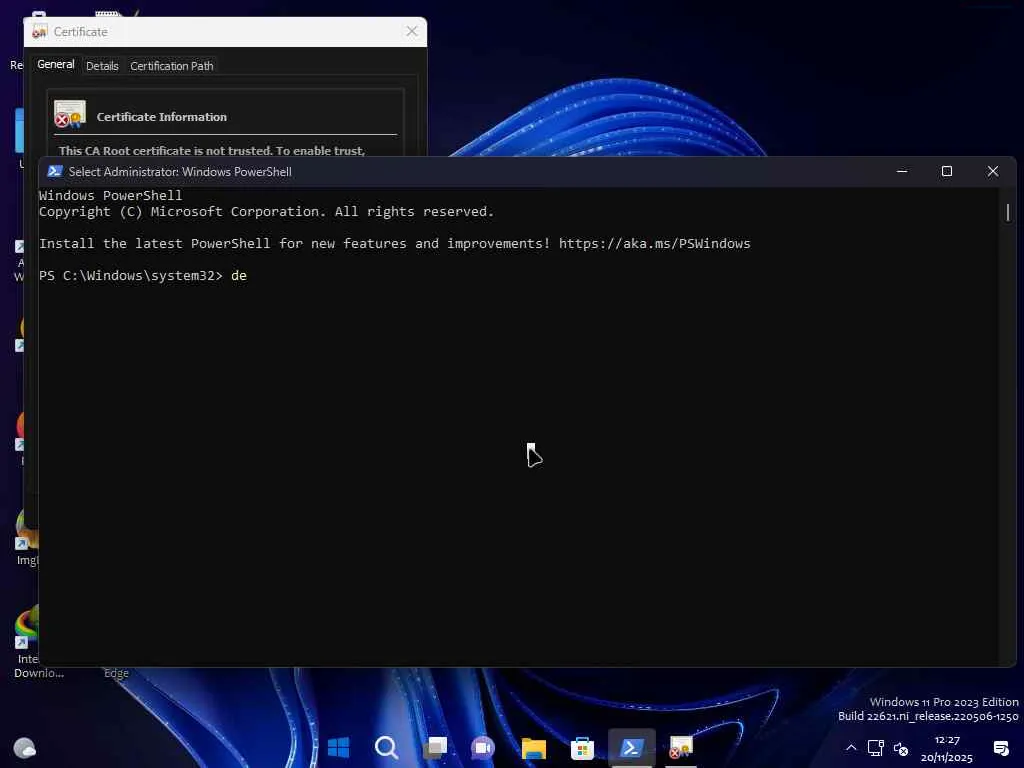
Task: Click the https://aka.ms/PSWindows URL text
Action: (x=654, y=244)
